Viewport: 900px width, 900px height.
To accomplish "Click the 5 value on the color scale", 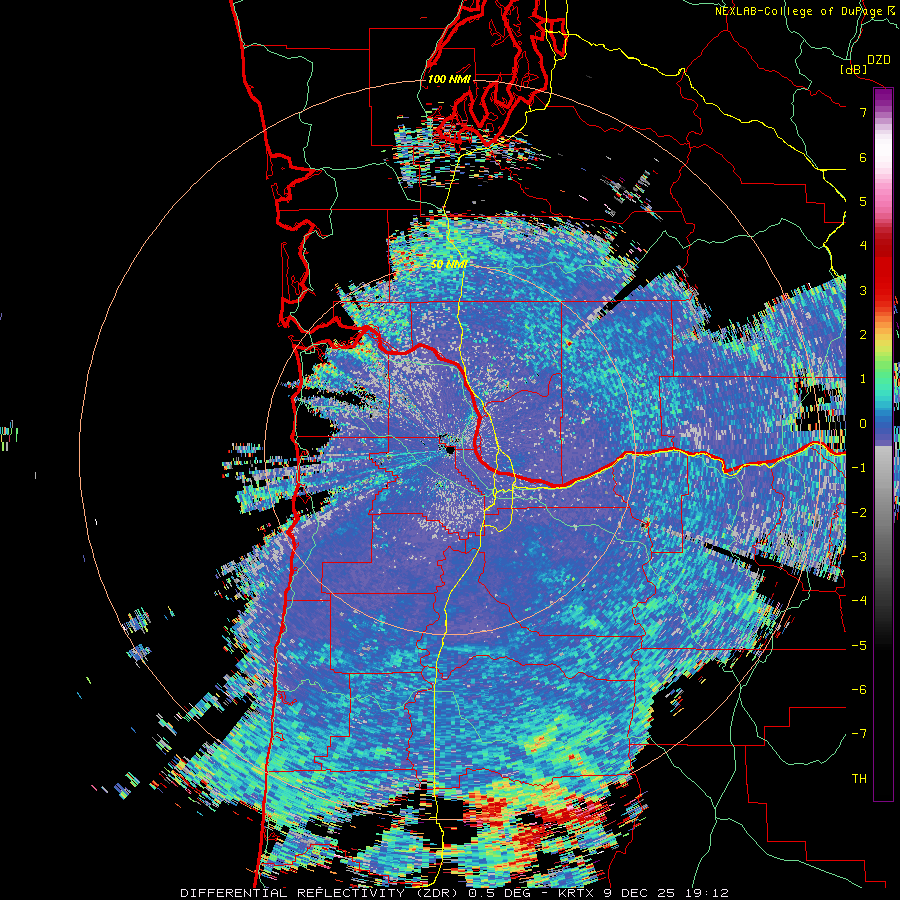I will tap(863, 201).
